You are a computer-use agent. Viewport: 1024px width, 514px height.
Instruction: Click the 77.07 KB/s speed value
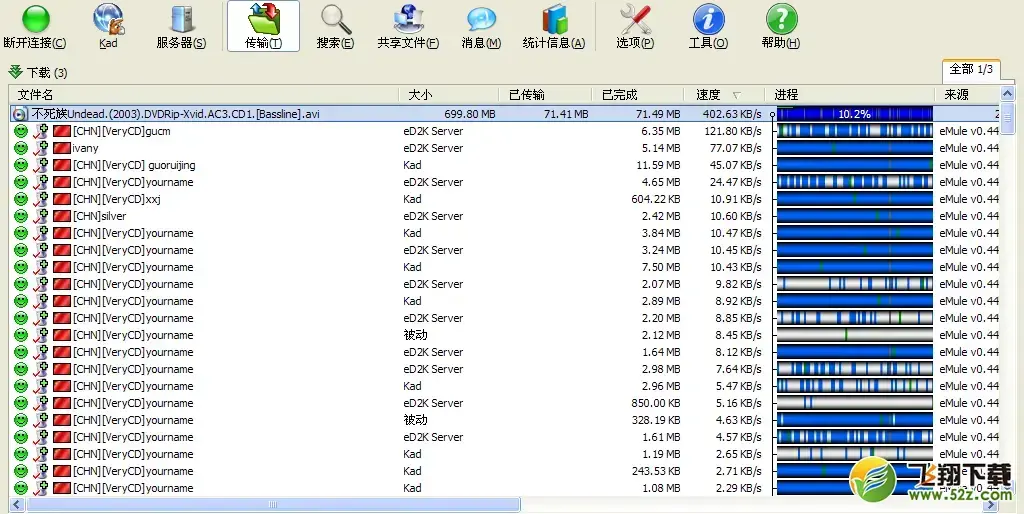[x=735, y=148]
